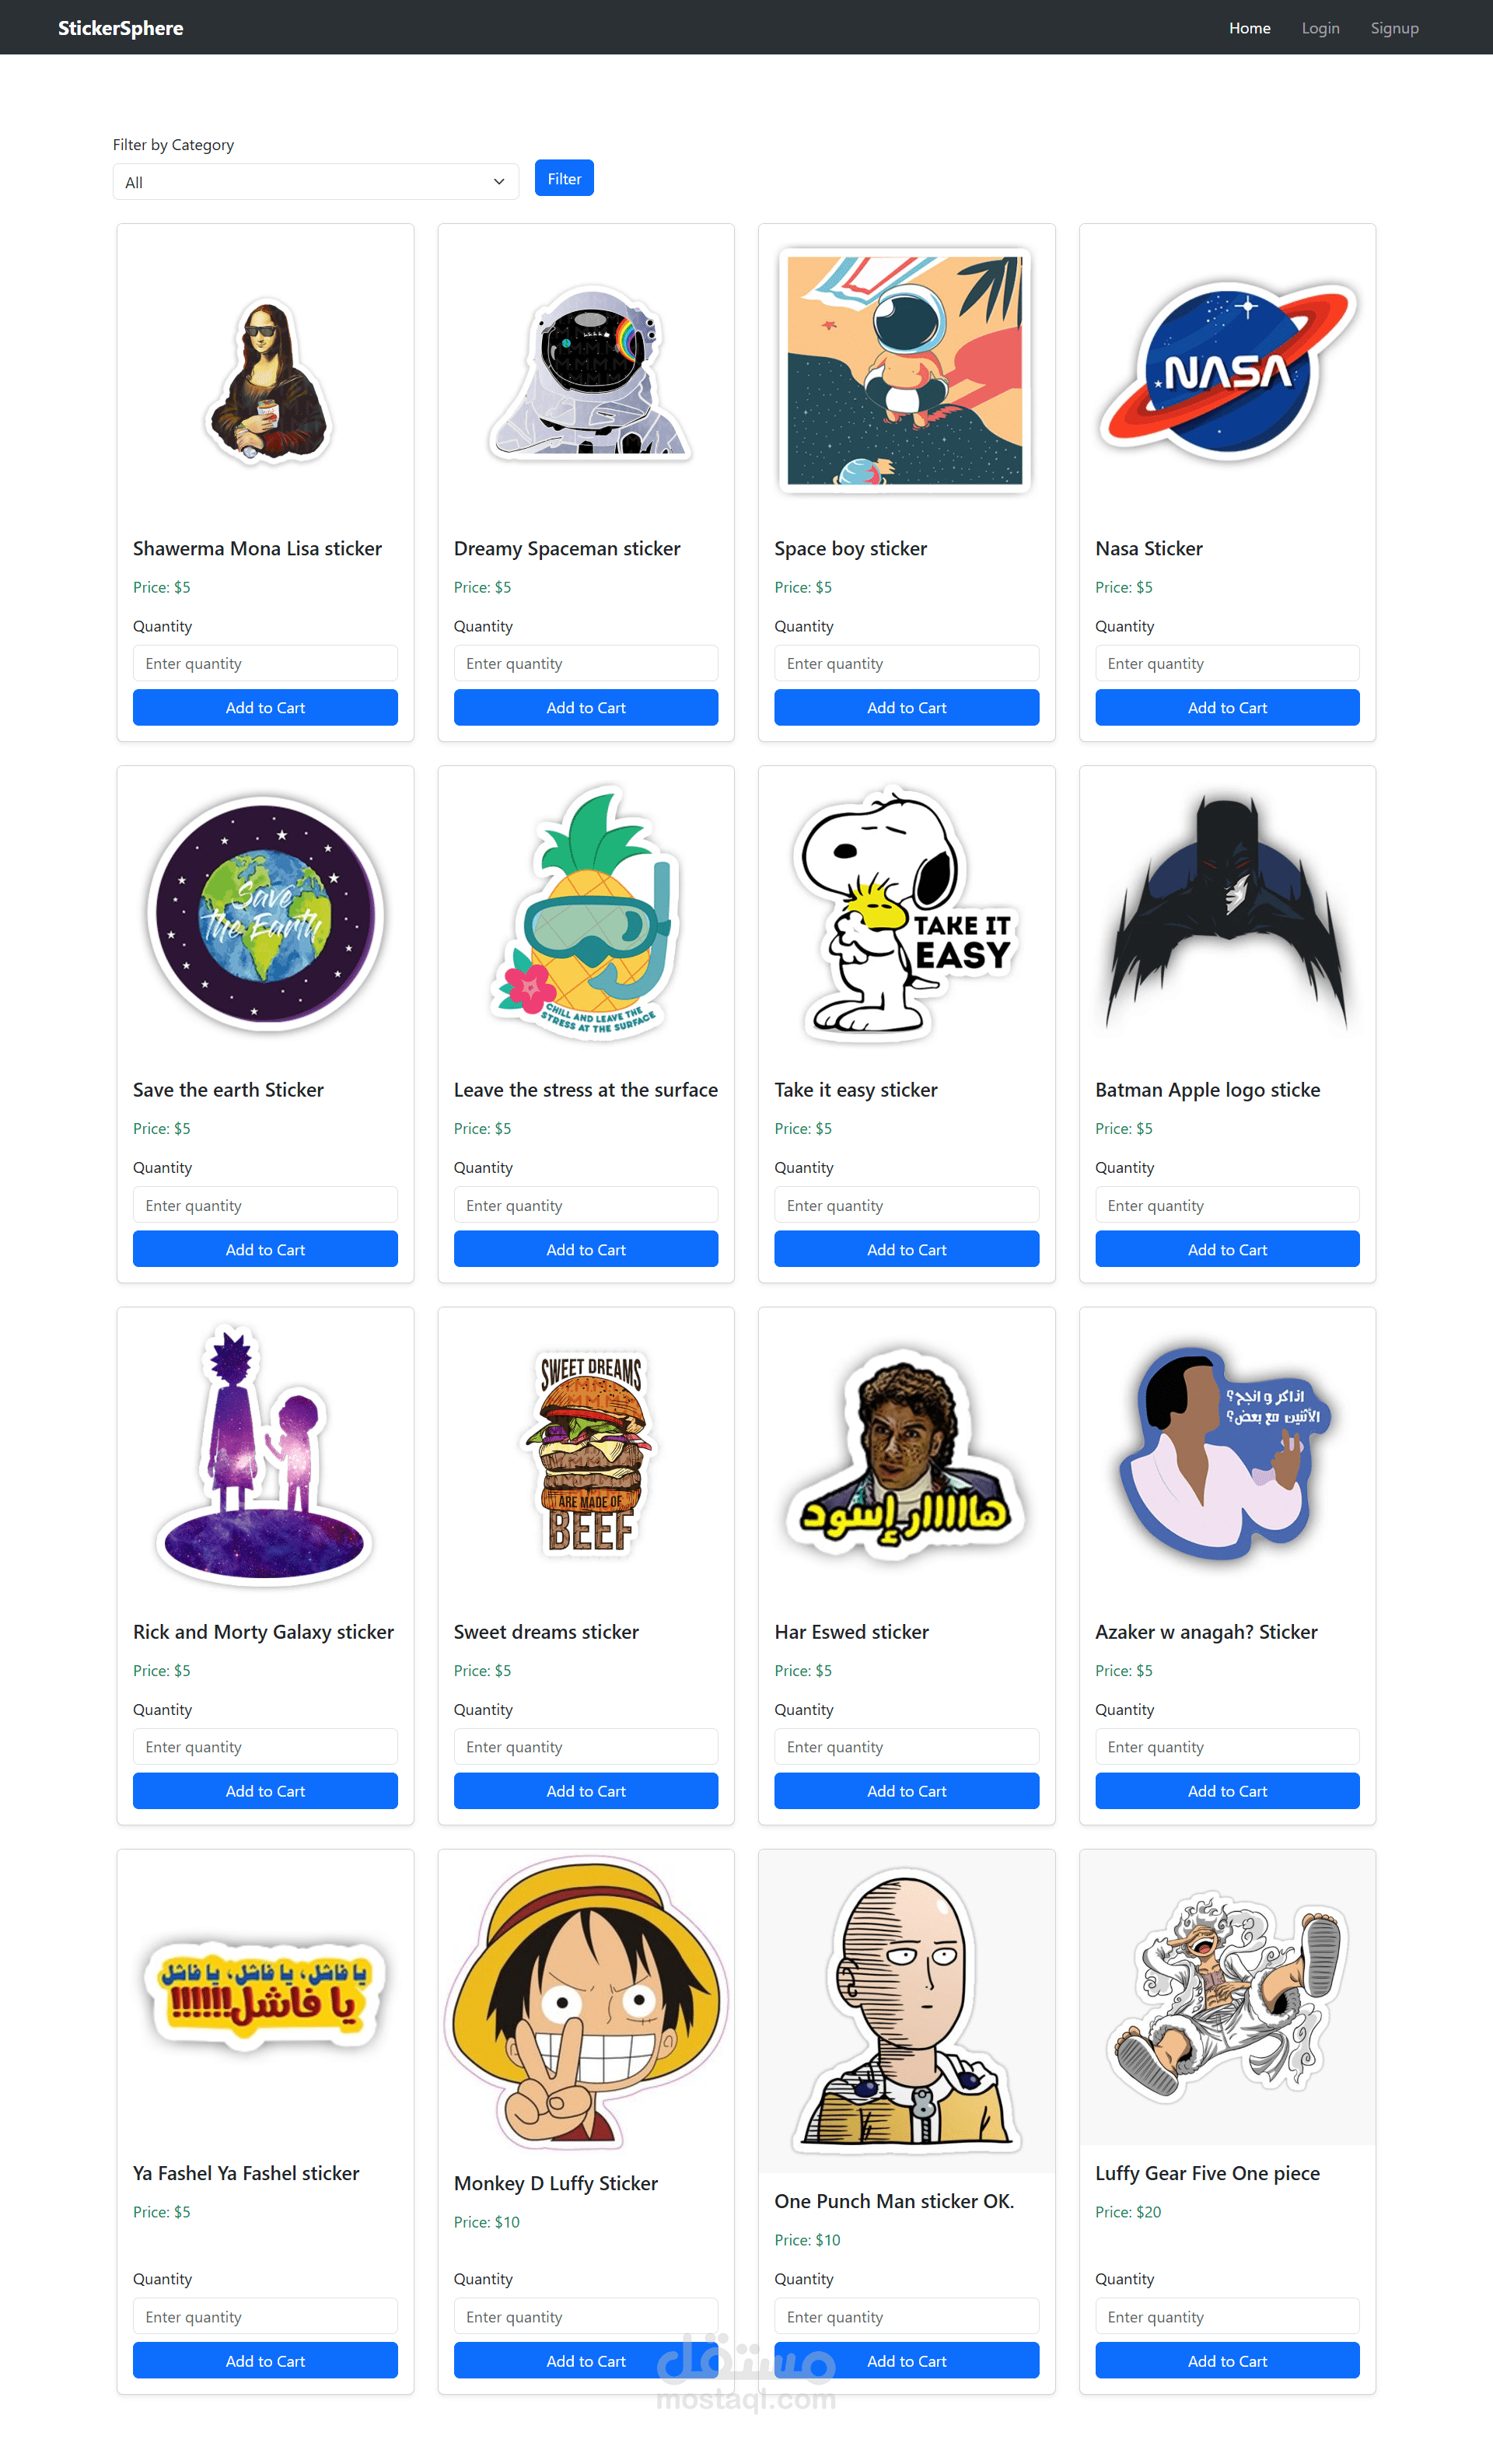The width and height of the screenshot is (1493, 2464).
Task: Go to the Login page
Action: tap(1320, 28)
